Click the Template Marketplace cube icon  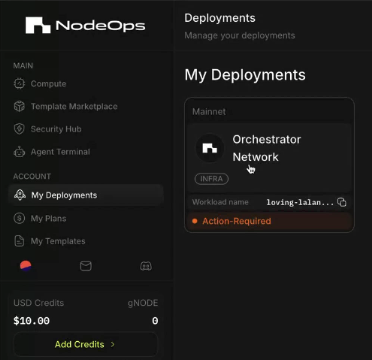pyautogui.click(x=19, y=106)
